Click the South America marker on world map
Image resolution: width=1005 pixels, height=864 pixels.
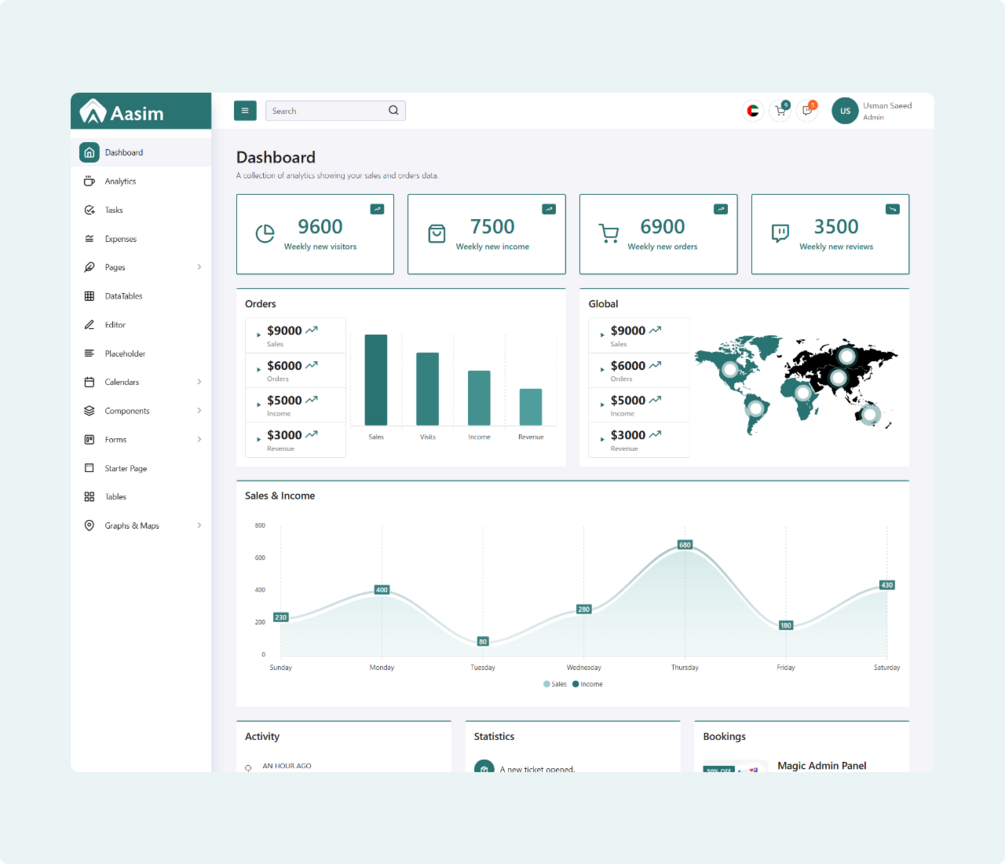pos(756,408)
